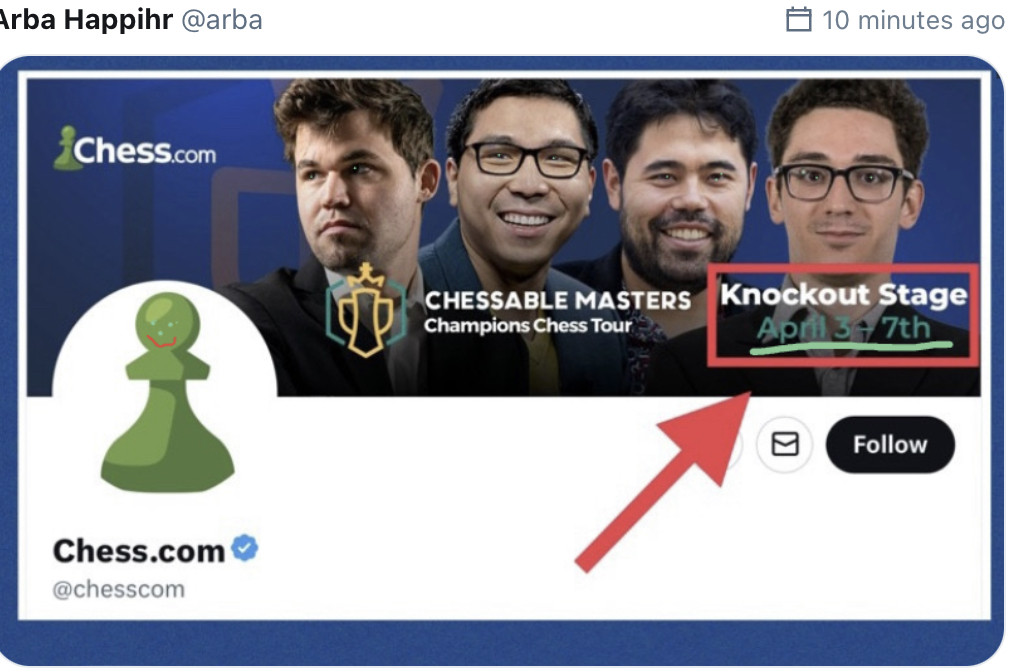1013x672 pixels.
Task: Click the partially hidden circular button behind the arrow
Action: tap(735, 446)
